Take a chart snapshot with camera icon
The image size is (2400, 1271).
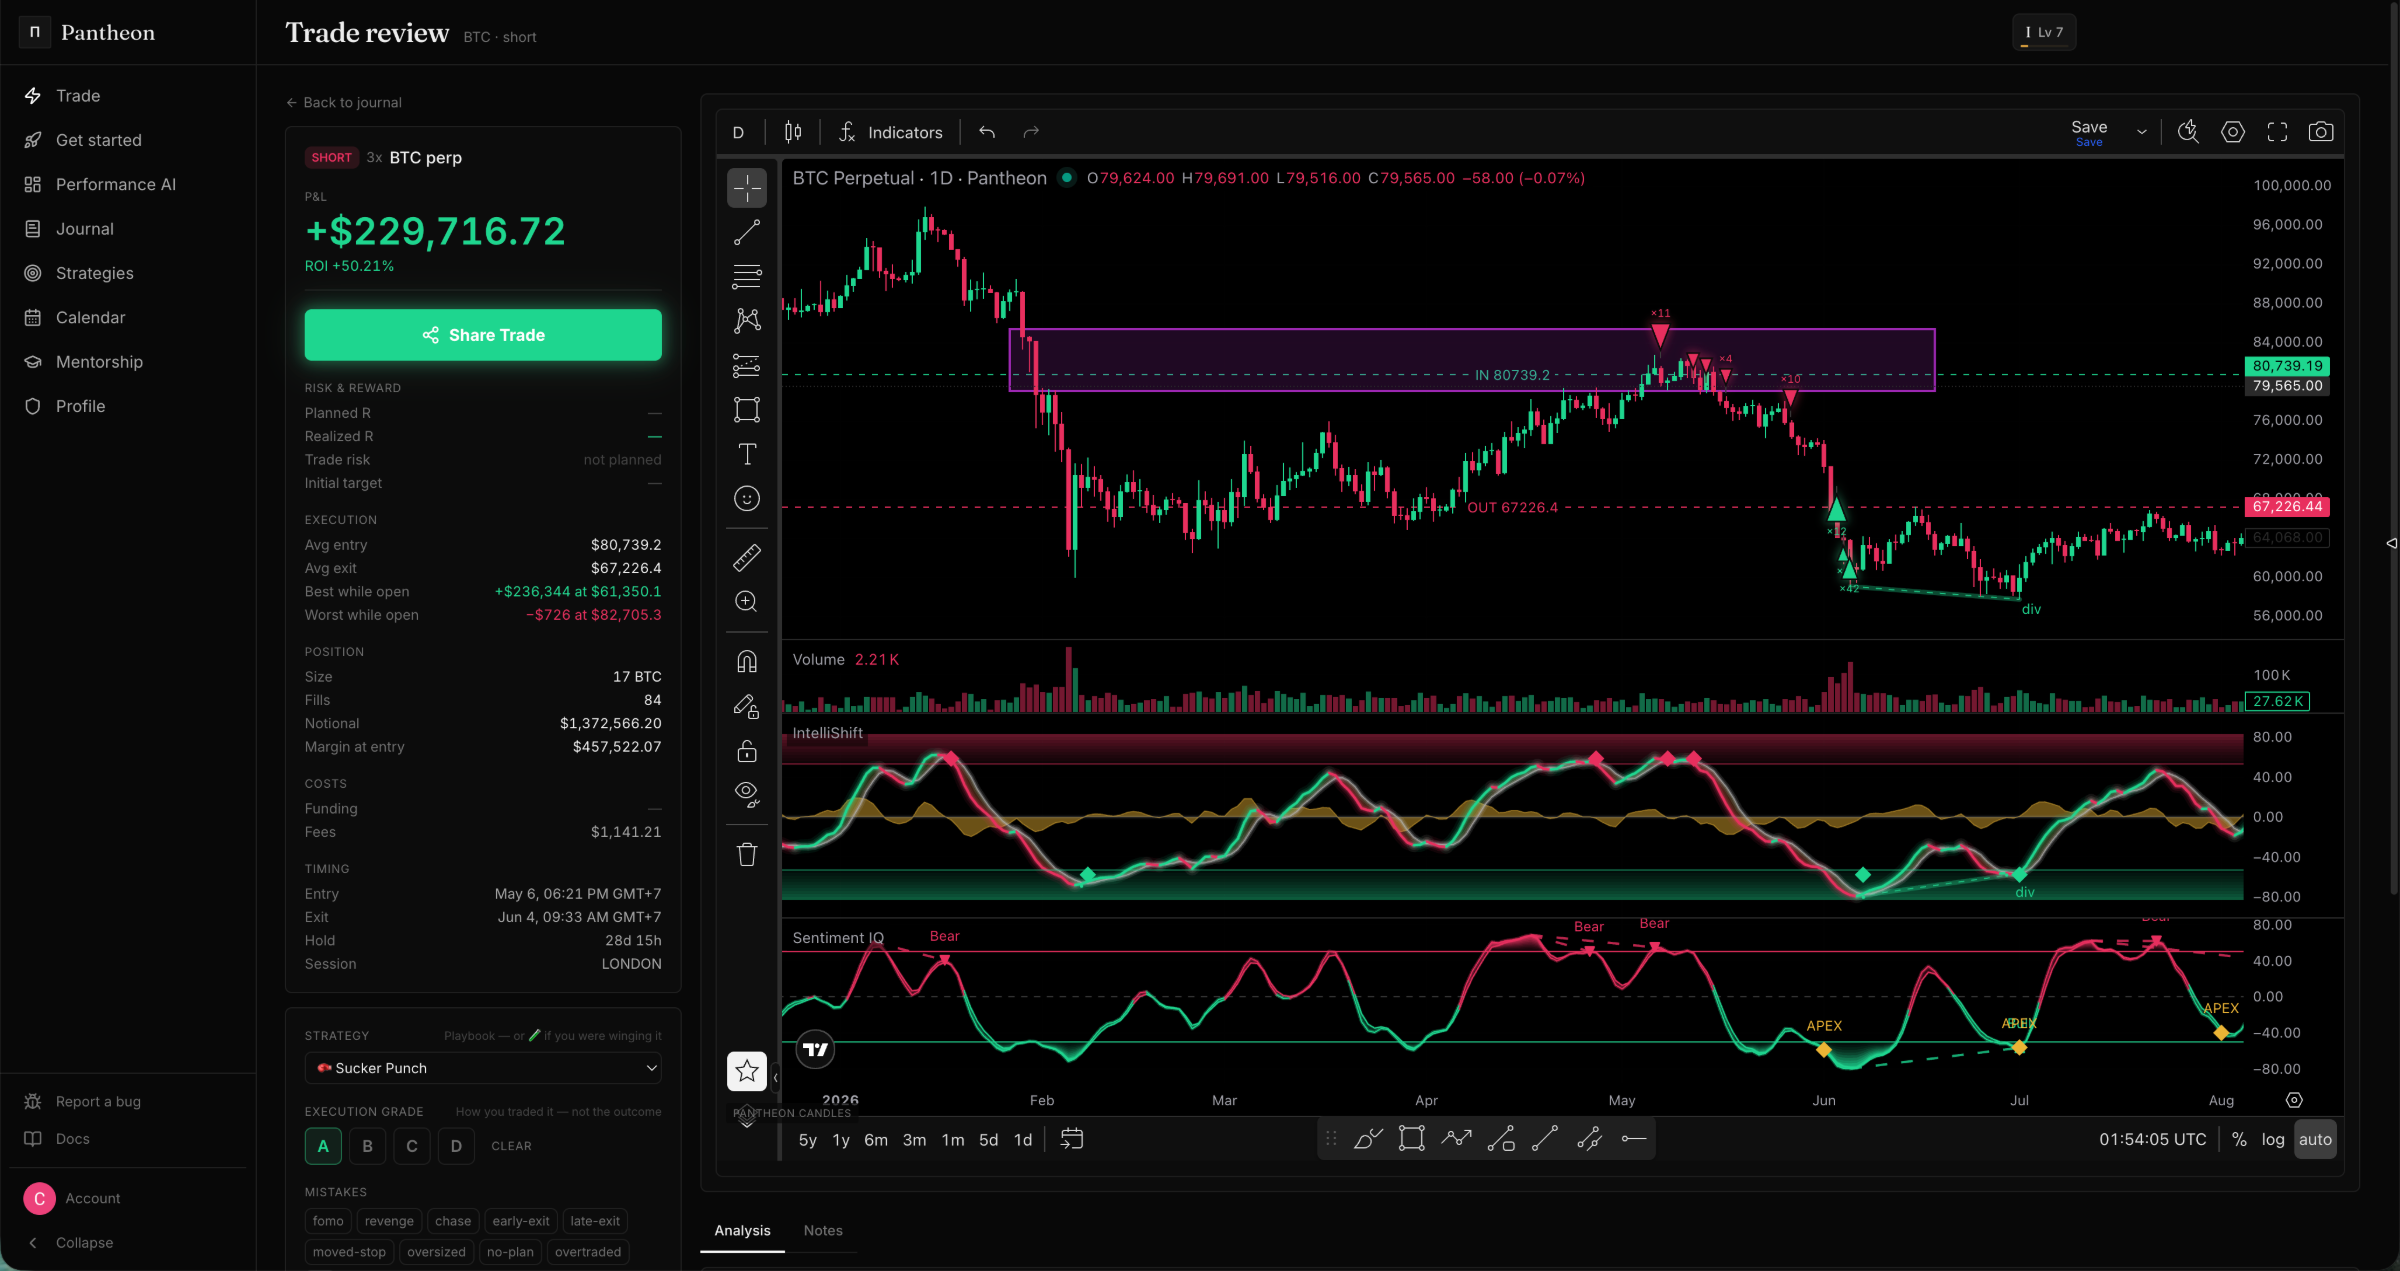2321,132
